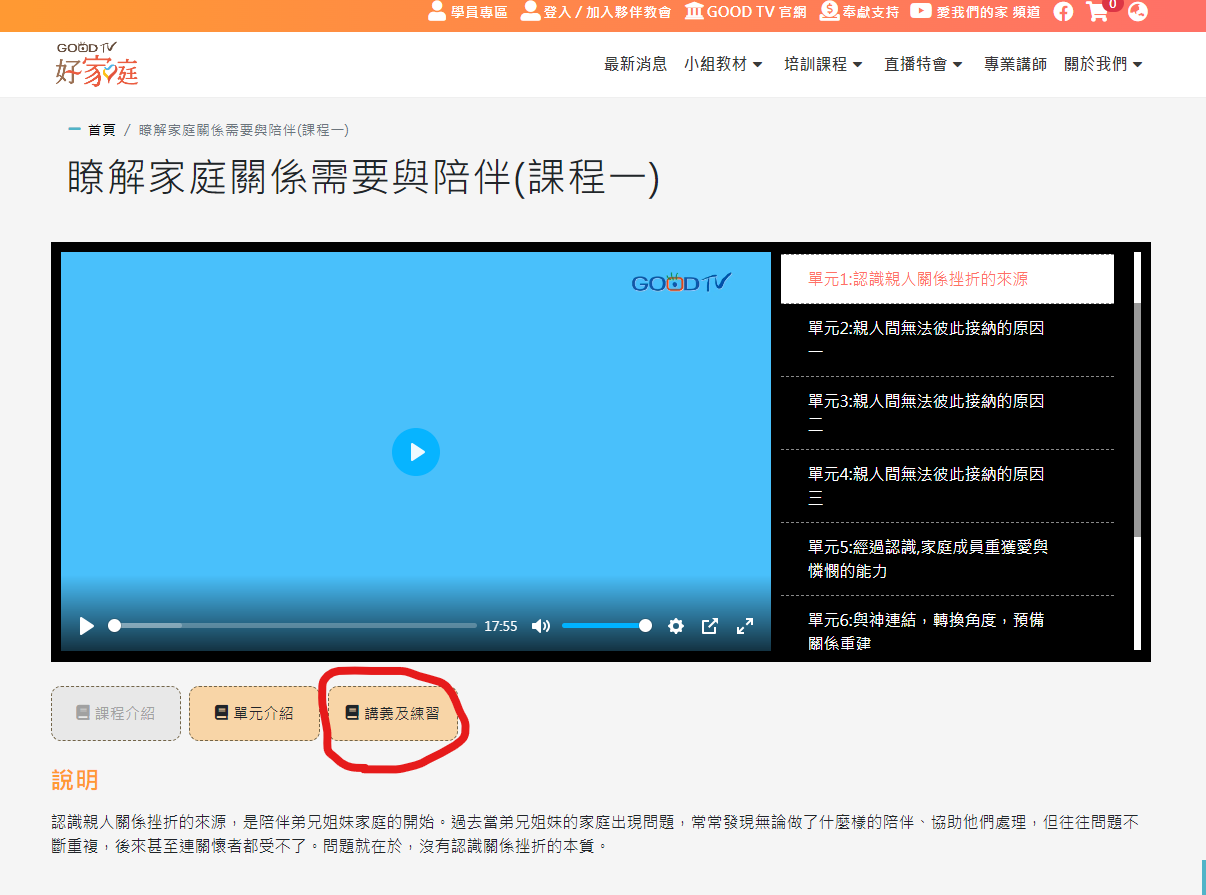Click the Facebook icon in top bar

point(1063,12)
